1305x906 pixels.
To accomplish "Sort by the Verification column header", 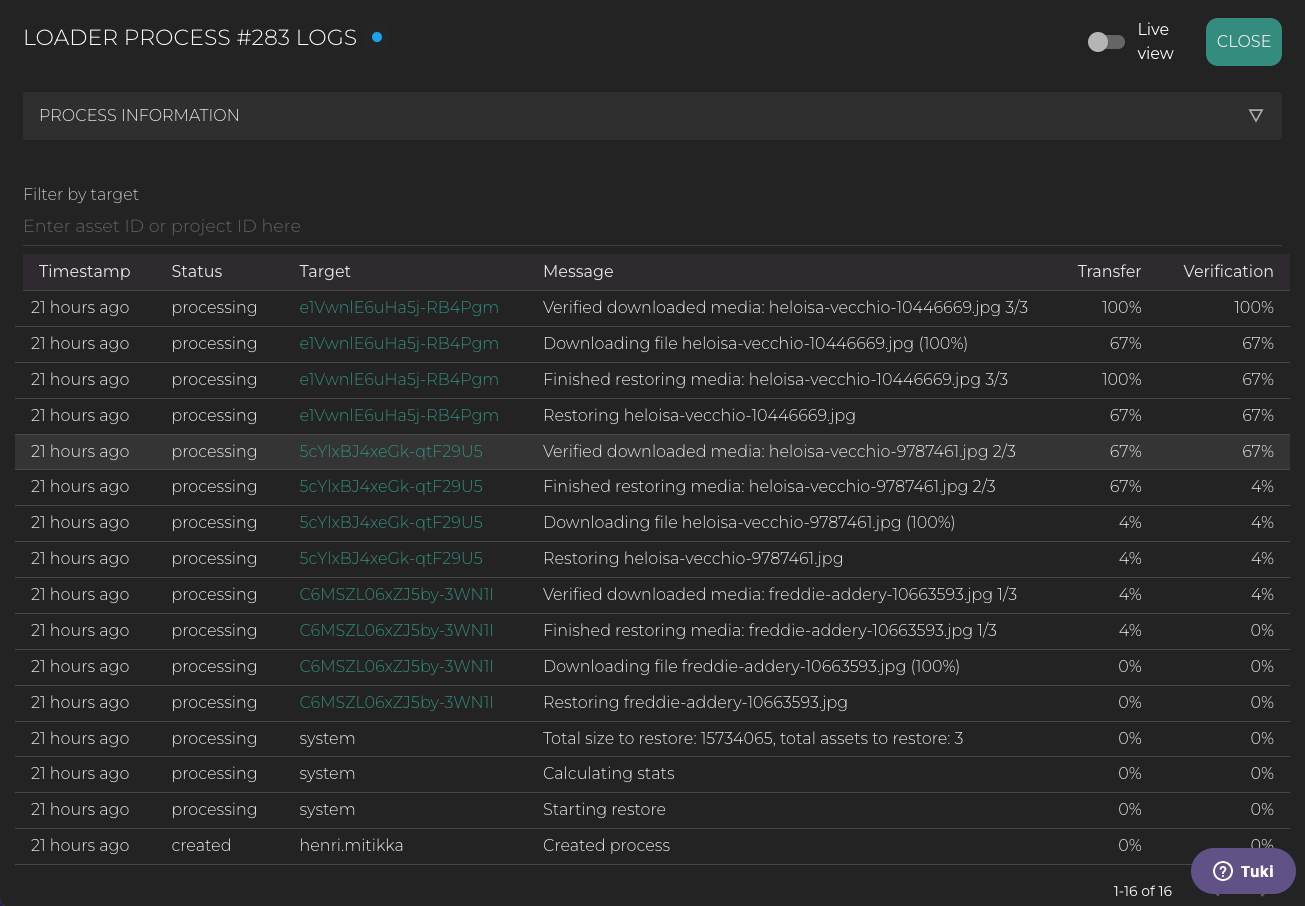I will (1227, 272).
